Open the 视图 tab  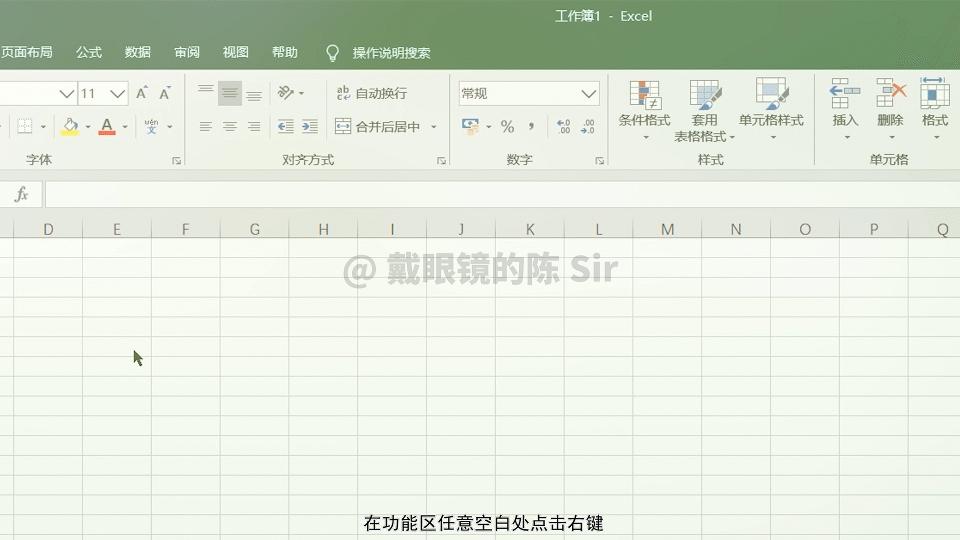coord(236,53)
